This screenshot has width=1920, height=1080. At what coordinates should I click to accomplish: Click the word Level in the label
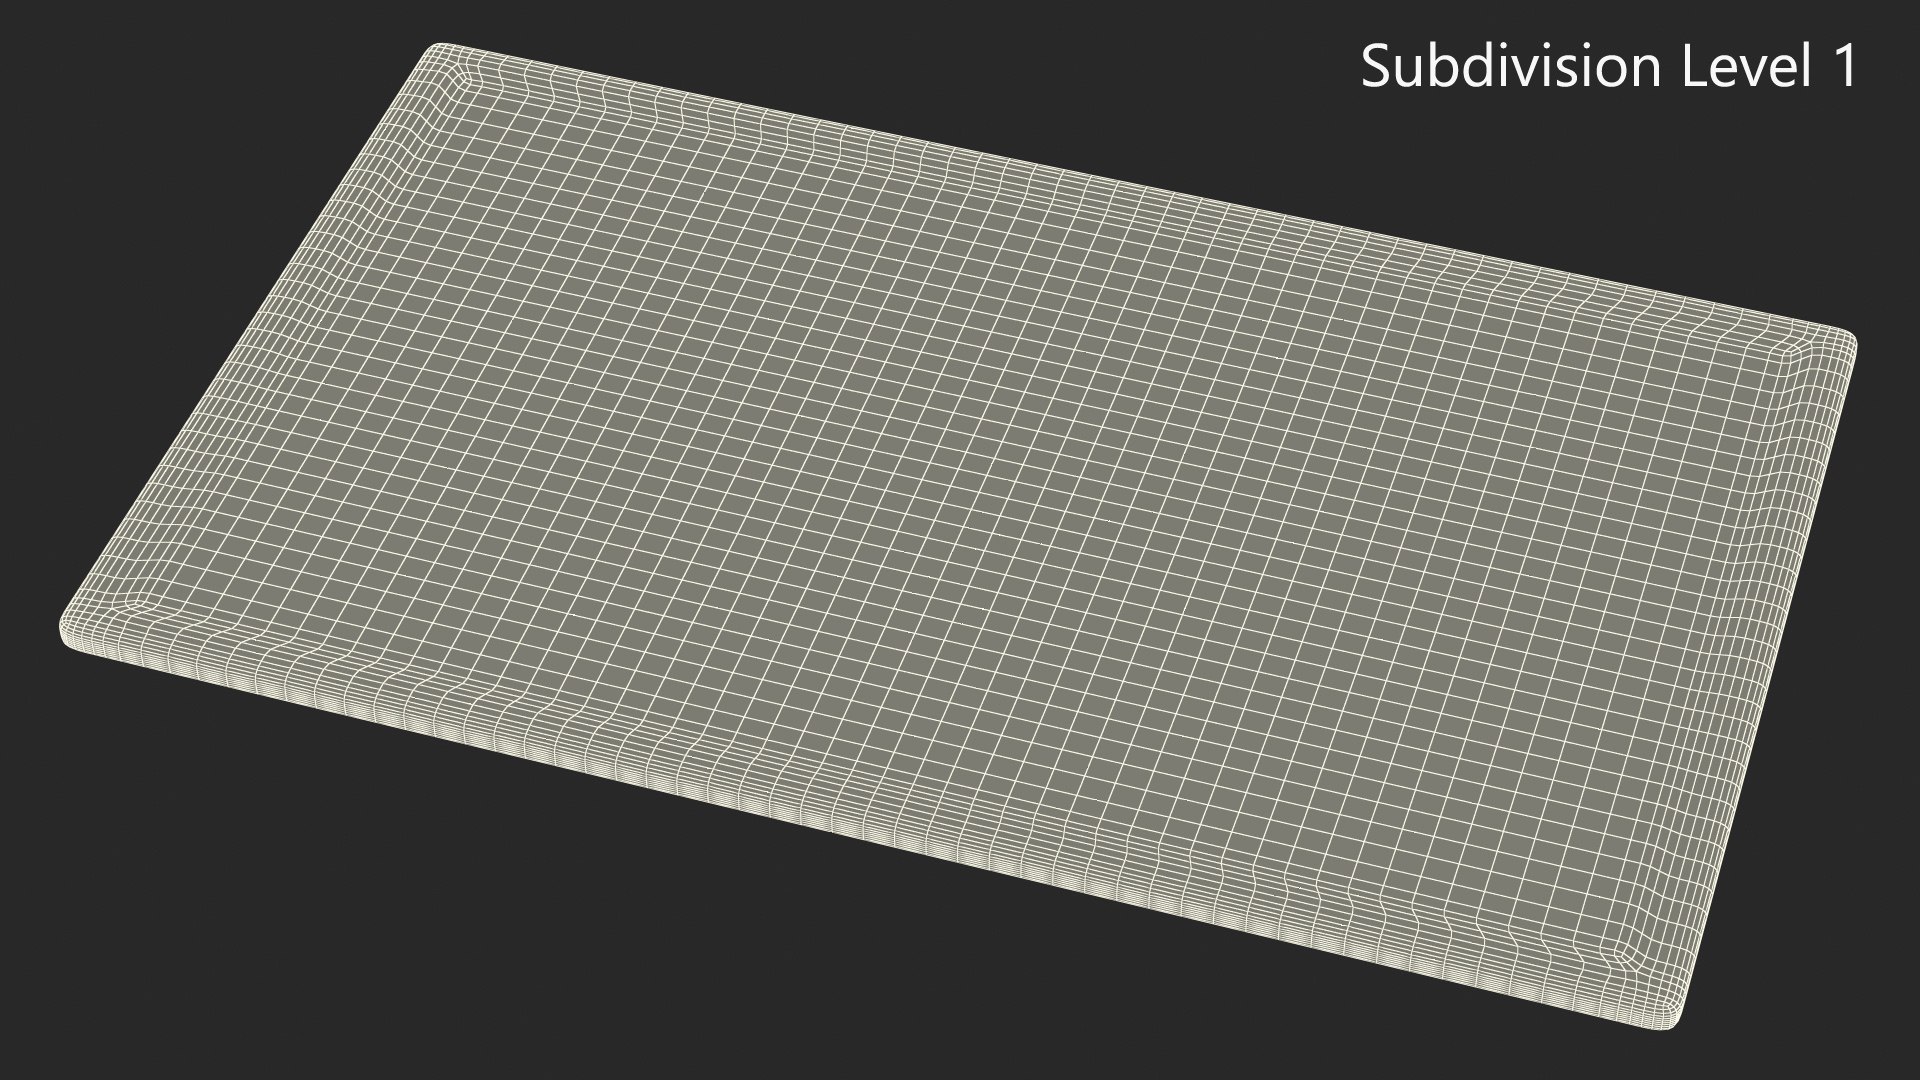click(1745, 67)
